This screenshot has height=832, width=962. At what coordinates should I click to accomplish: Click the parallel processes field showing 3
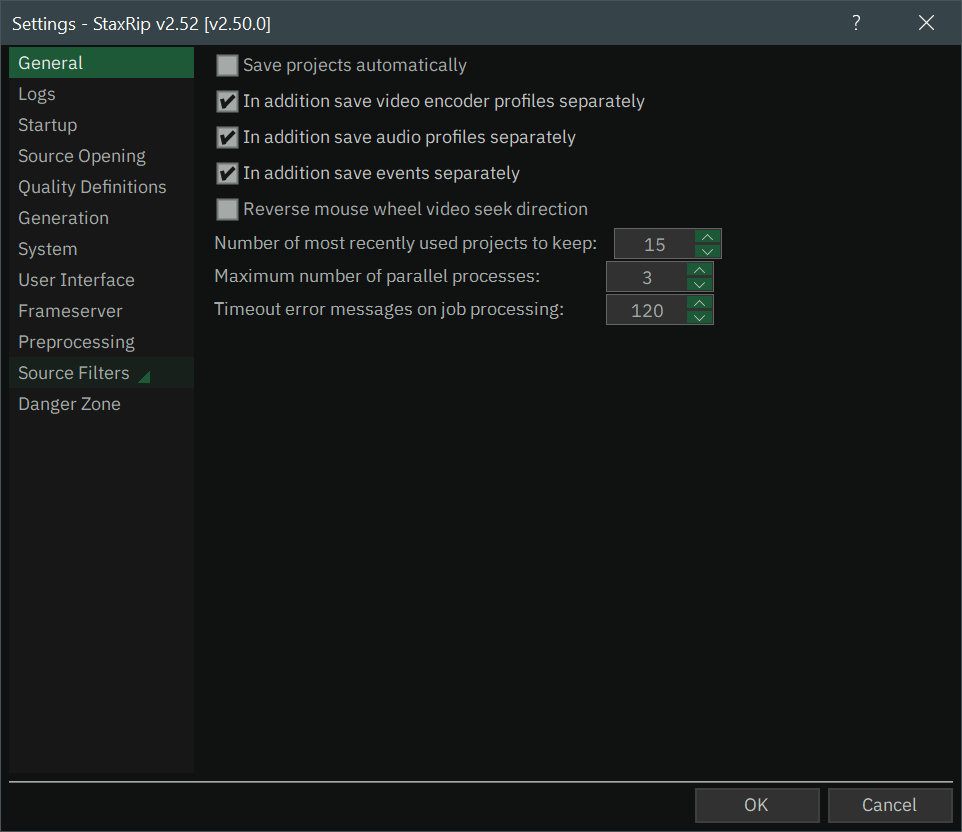pyautogui.click(x=647, y=277)
